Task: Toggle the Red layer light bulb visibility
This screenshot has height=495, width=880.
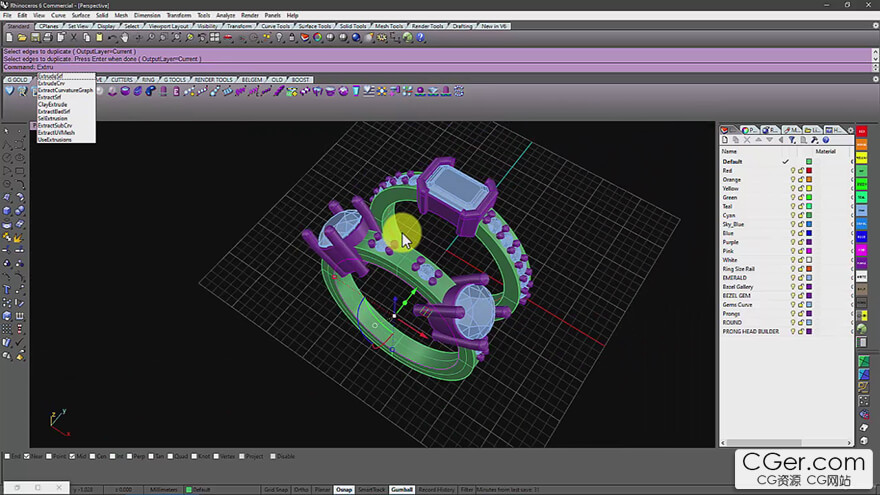Action: coord(793,171)
